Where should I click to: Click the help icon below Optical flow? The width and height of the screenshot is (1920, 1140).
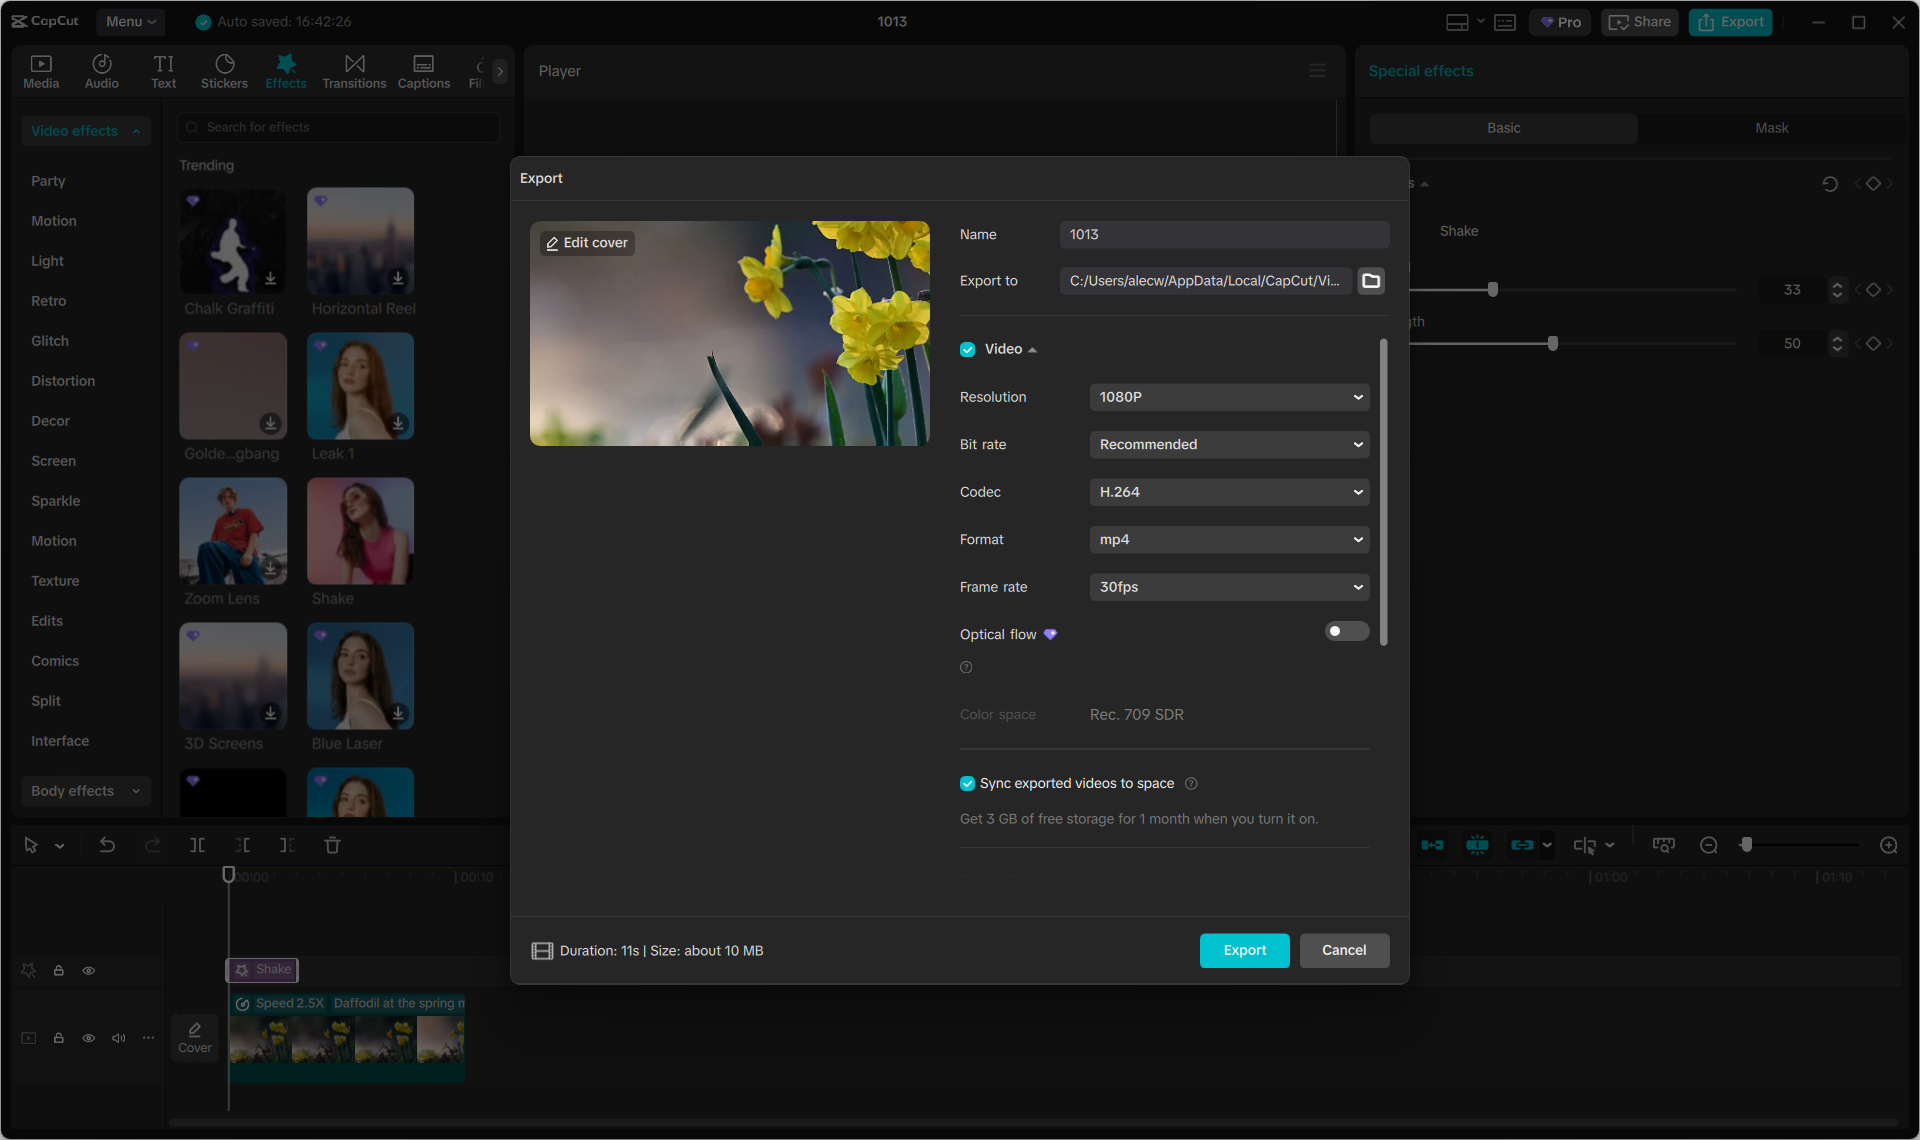click(x=966, y=667)
